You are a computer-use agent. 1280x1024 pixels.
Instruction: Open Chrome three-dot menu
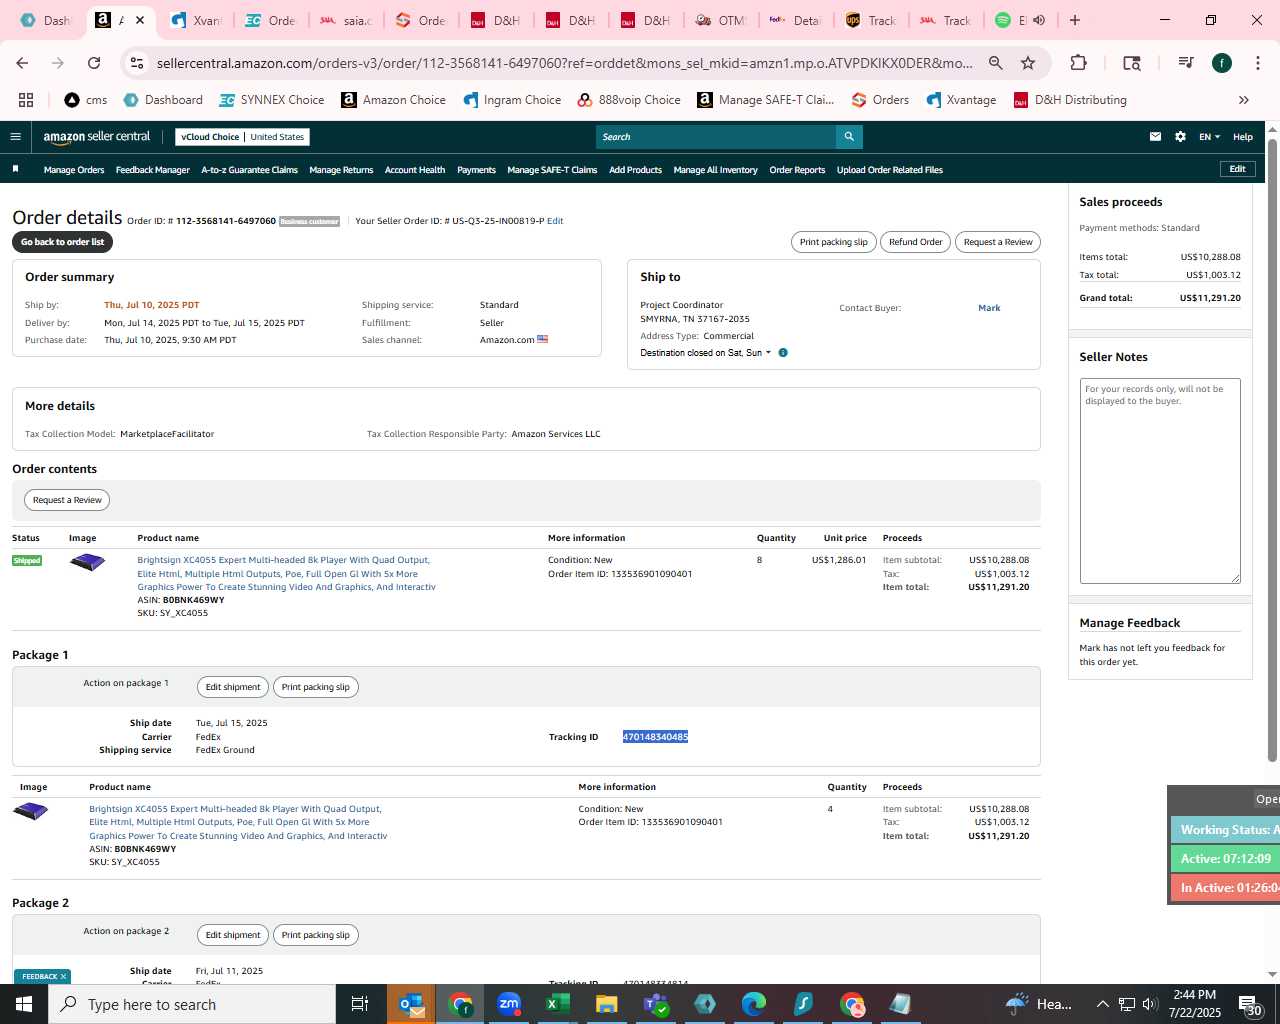[1257, 63]
